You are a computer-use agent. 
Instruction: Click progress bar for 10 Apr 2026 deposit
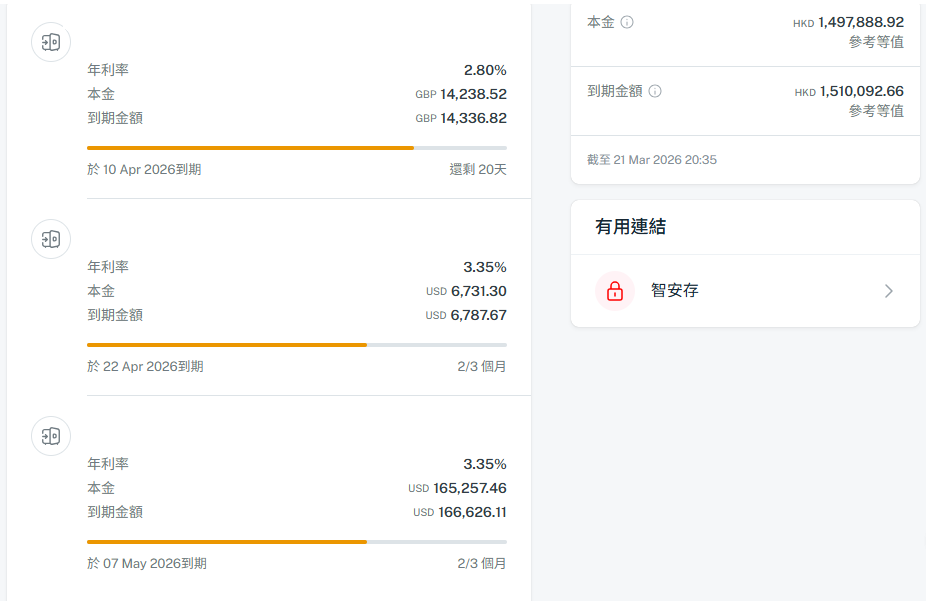point(296,148)
